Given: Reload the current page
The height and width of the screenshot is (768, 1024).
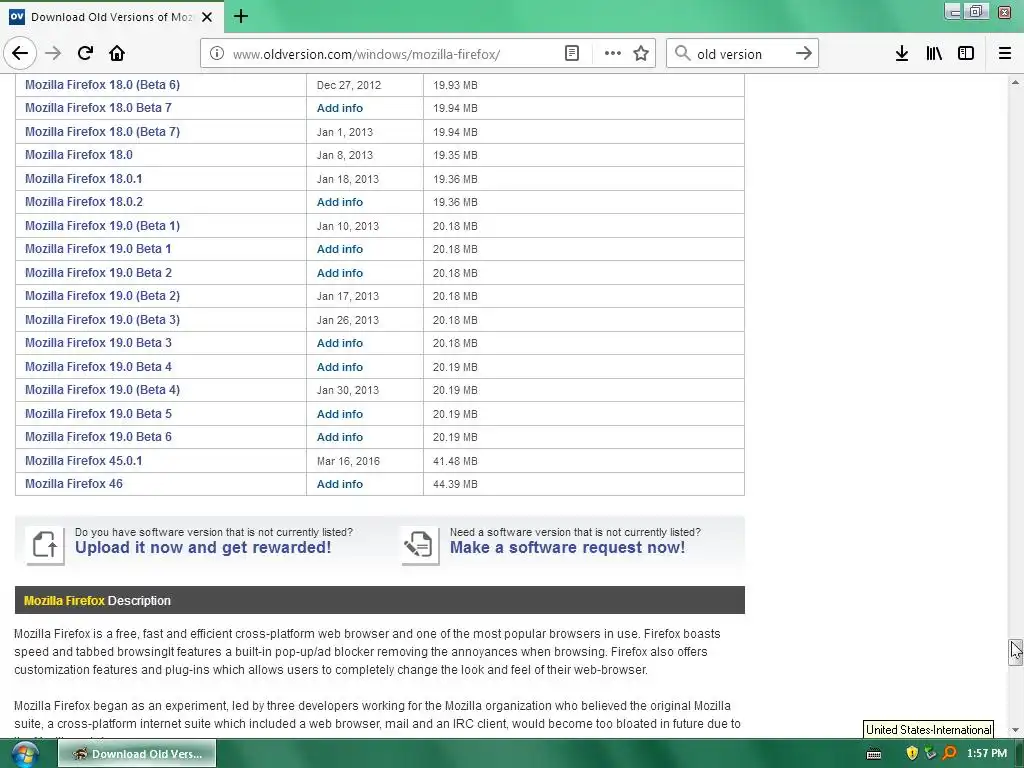Looking at the screenshot, I should (85, 54).
